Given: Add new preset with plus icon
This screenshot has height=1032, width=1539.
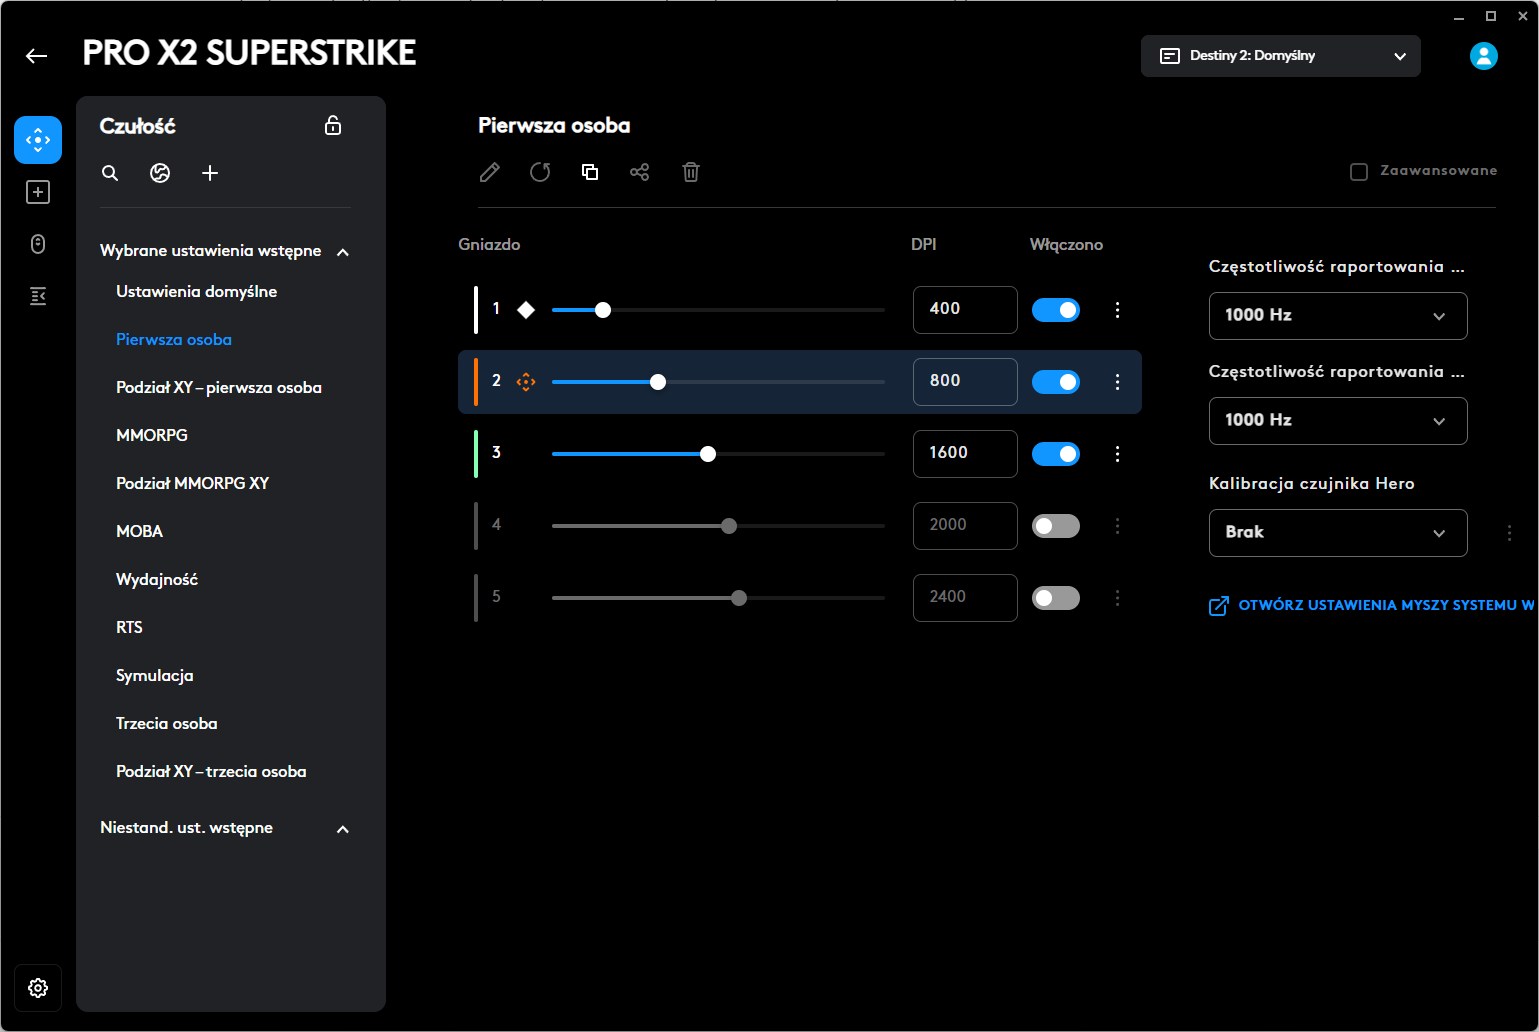Looking at the screenshot, I should click(210, 173).
